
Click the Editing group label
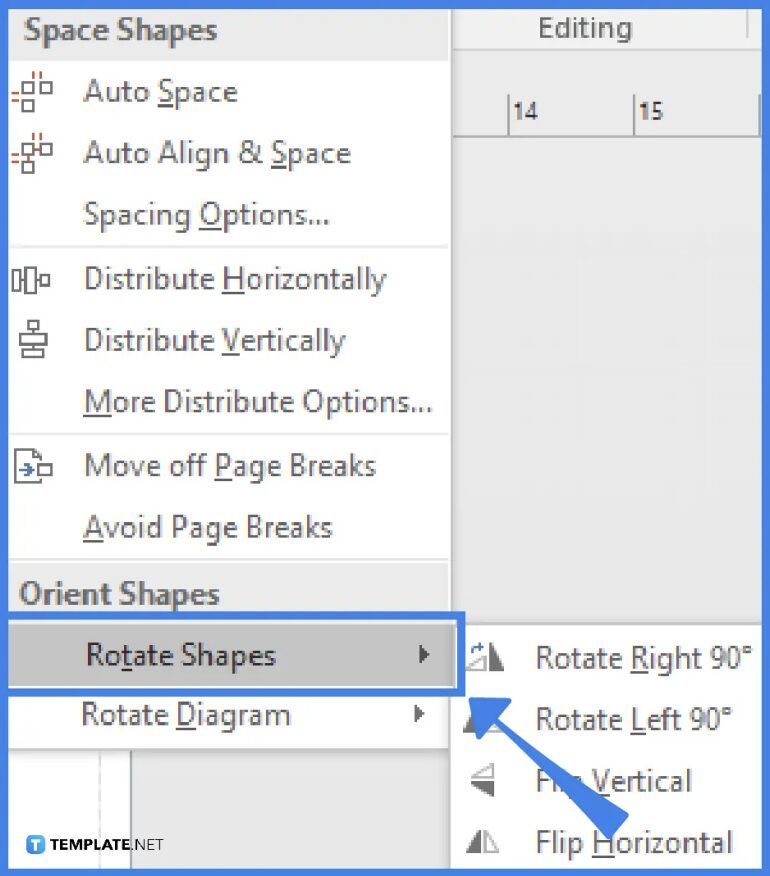[585, 28]
